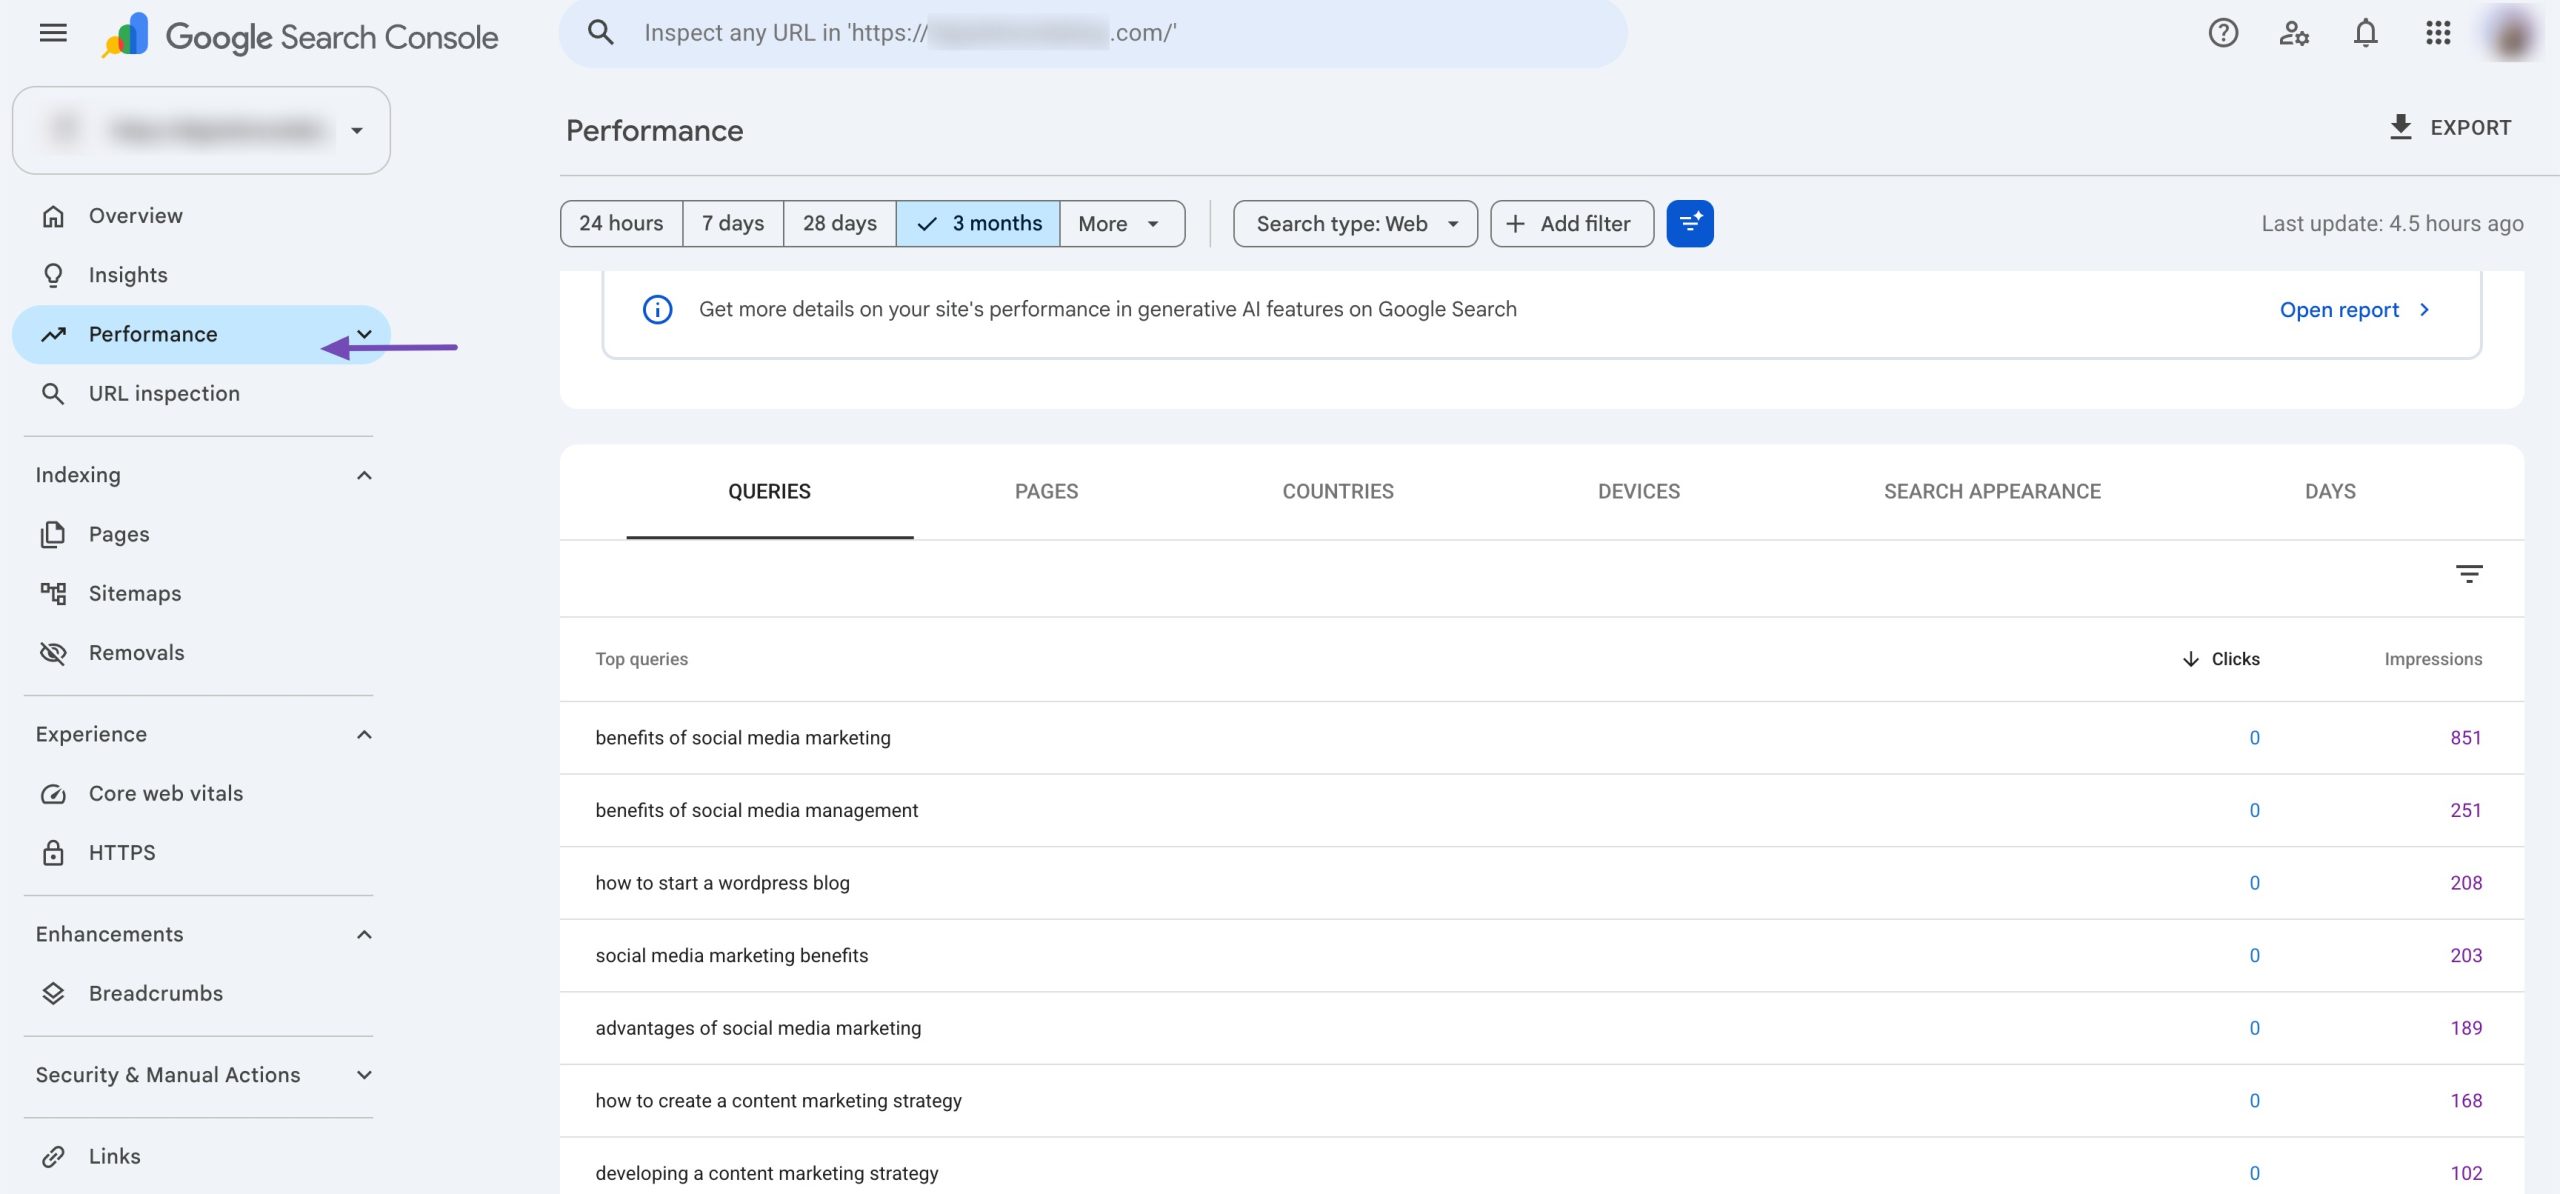Collapse the Experience section
2560x1194 pixels.
point(364,735)
